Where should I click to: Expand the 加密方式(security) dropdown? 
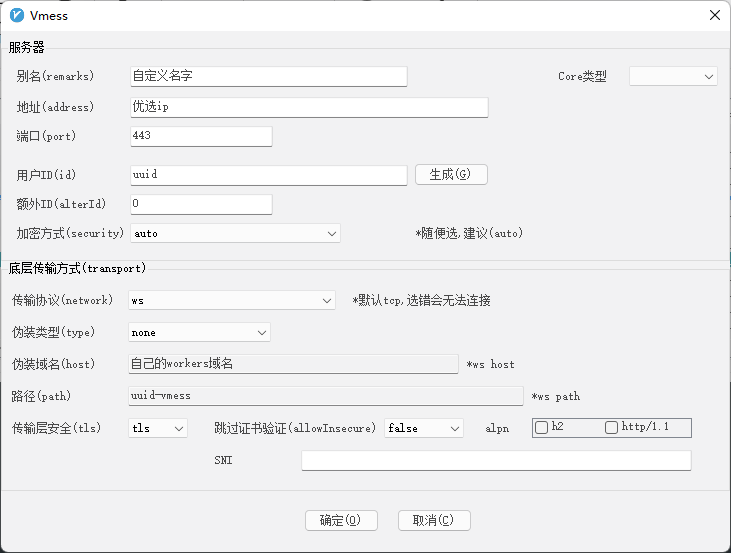click(x=235, y=233)
